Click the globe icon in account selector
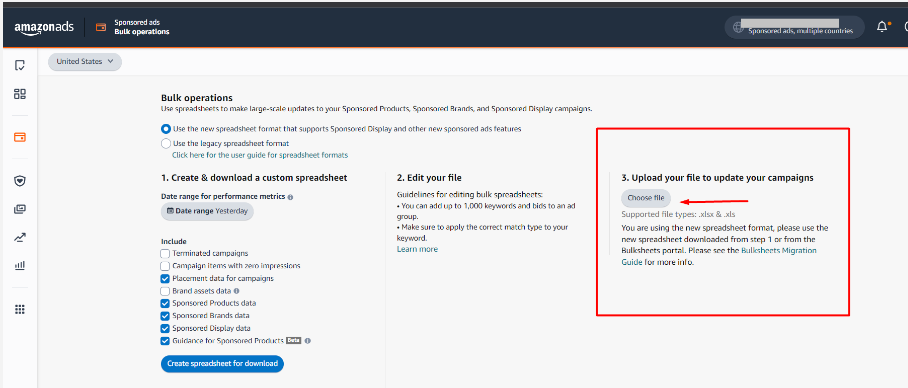The width and height of the screenshot is (908, 388). [x=738, y=27]
